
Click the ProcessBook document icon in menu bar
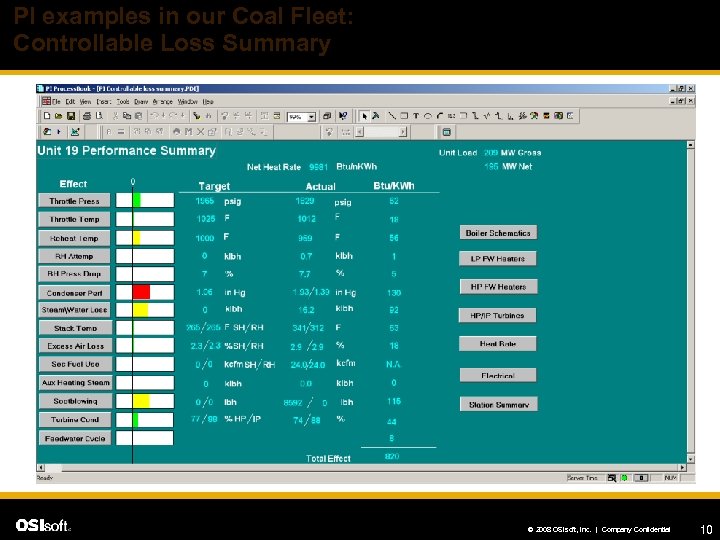[x=46, y=101]
